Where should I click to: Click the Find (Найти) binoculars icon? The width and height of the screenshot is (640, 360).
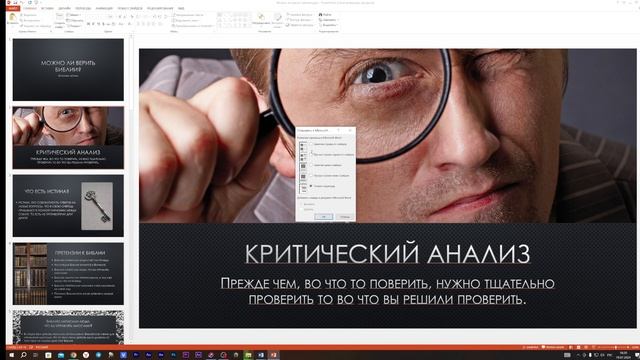tap(320, 15)
